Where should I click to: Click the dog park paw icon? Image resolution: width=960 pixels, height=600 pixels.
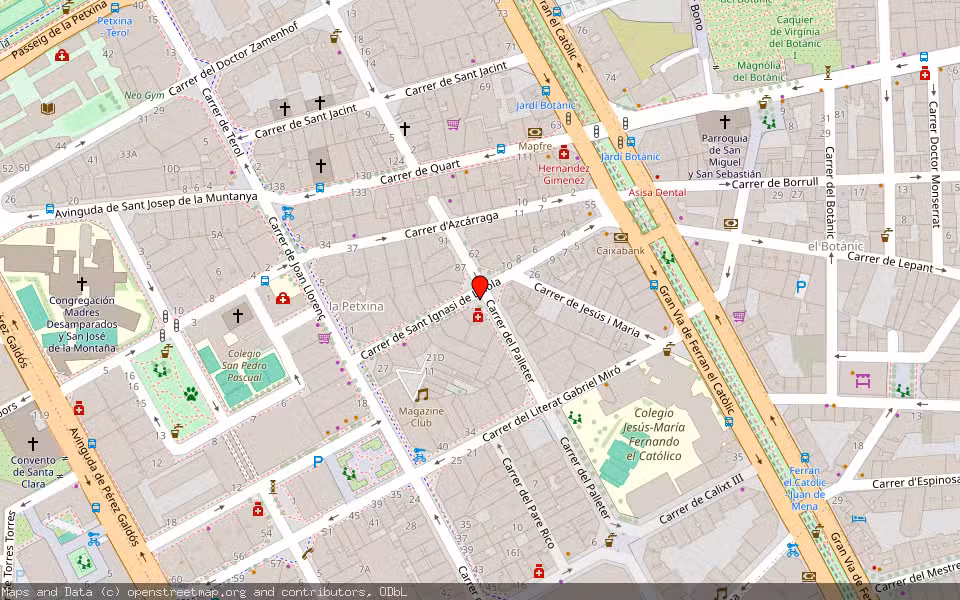pos(190,394)
